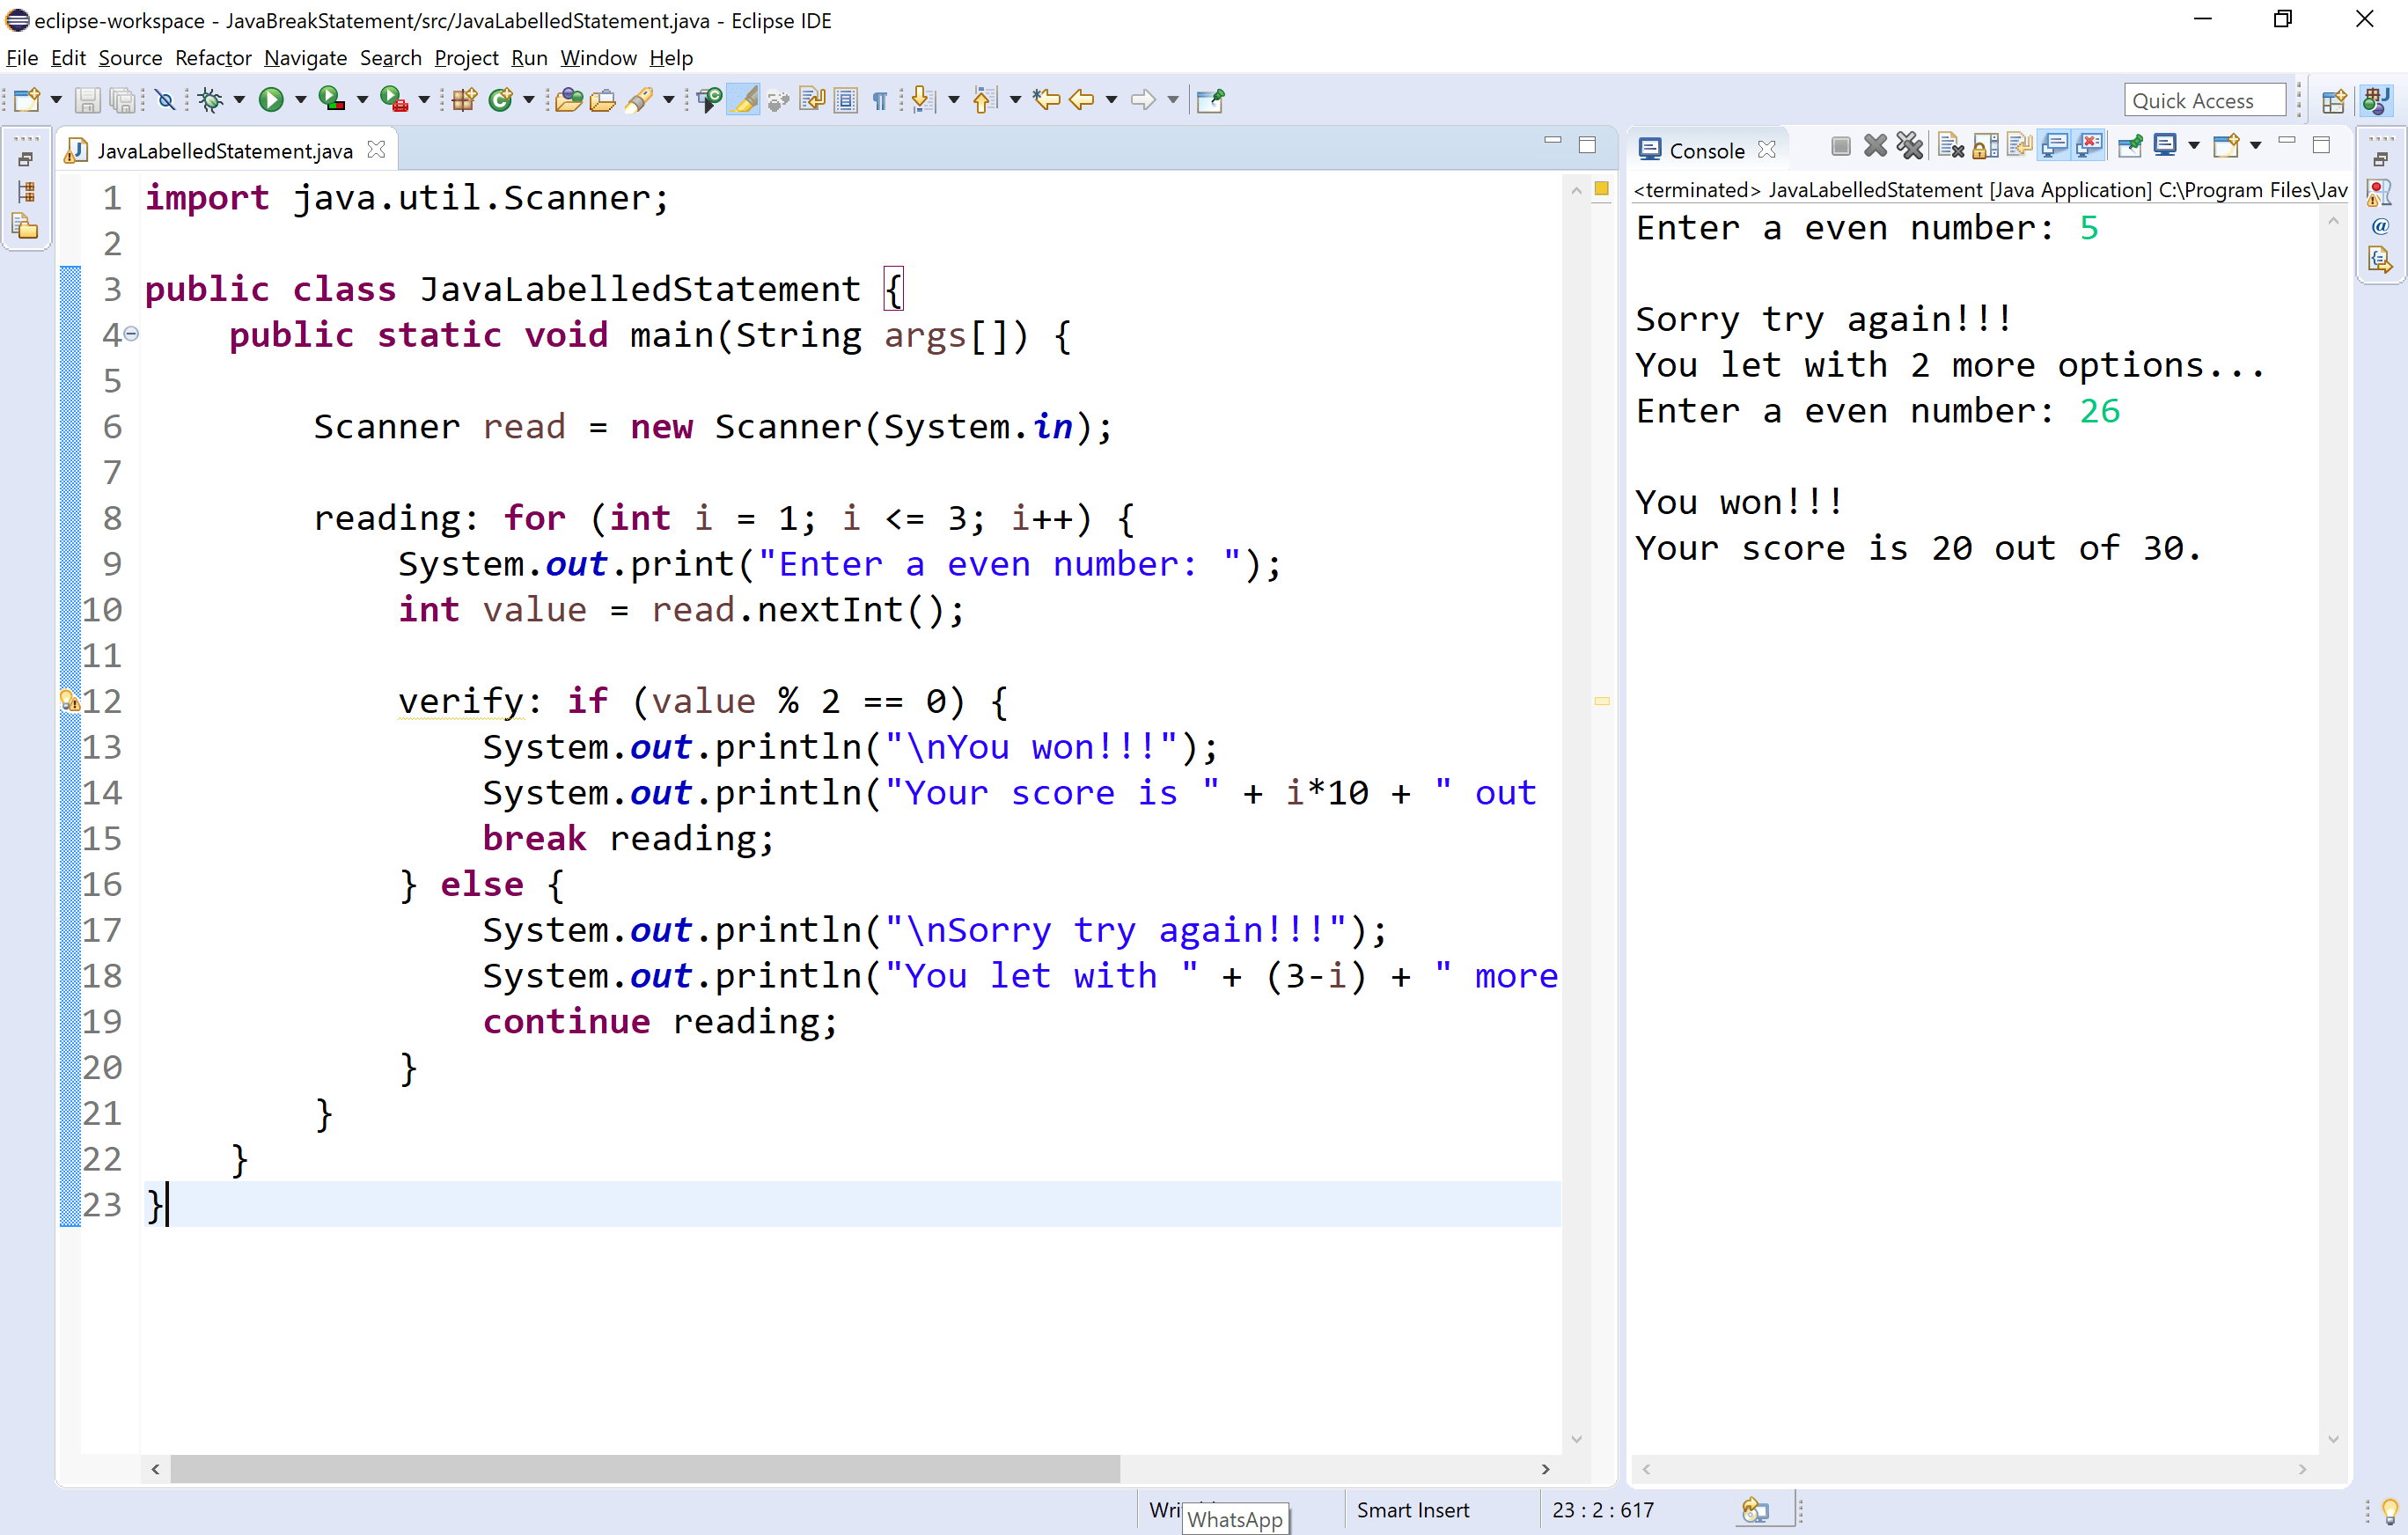The width and height of the screenshot is (2408, 1535).
Task: Create a new Java project
Action: 463,99
